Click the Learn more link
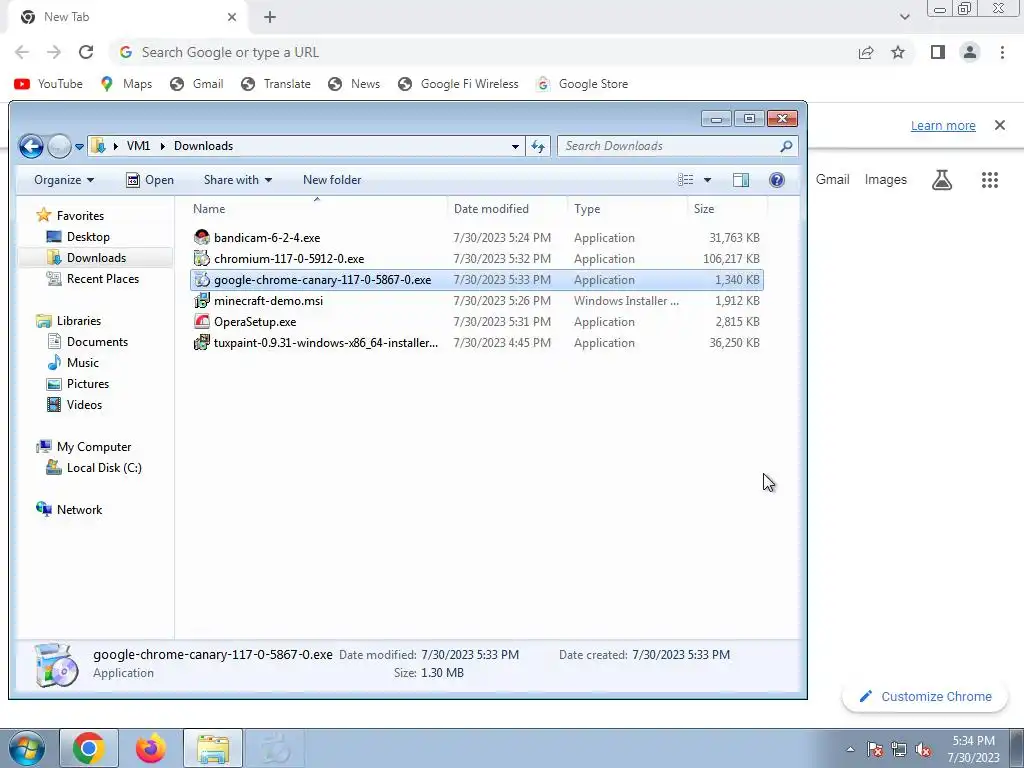Image resolution: width=1024 pixels, height=768 pixels. point(943,125)
